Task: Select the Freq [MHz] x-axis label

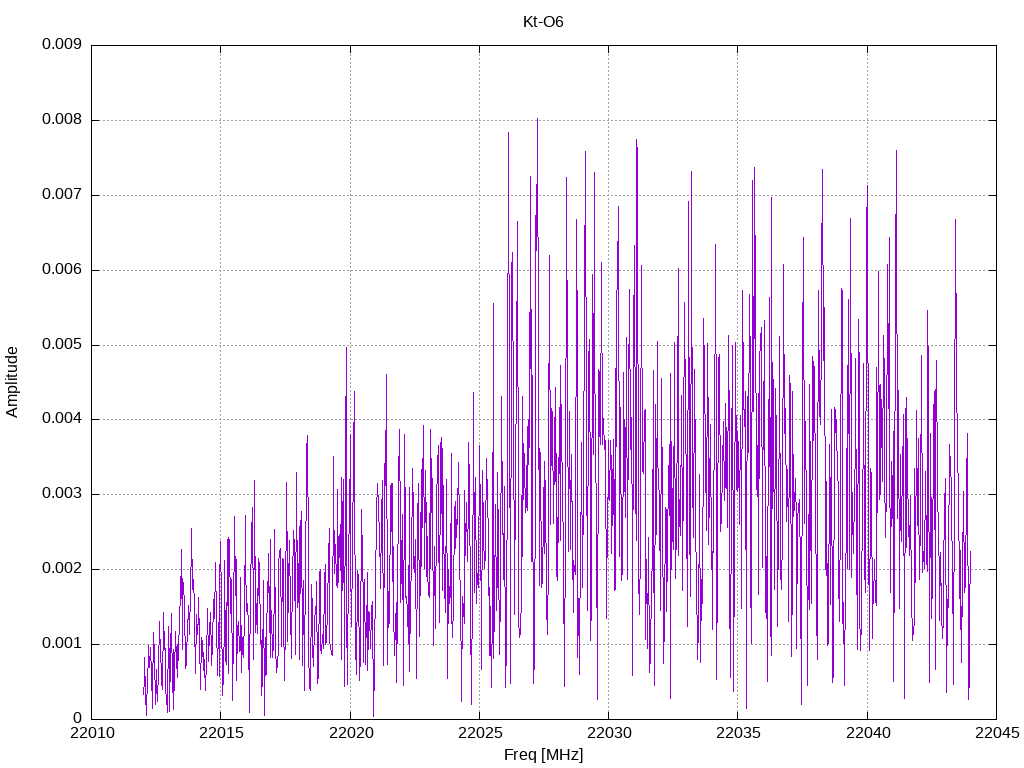Action: pyautogui.click(x=543, y=755)
